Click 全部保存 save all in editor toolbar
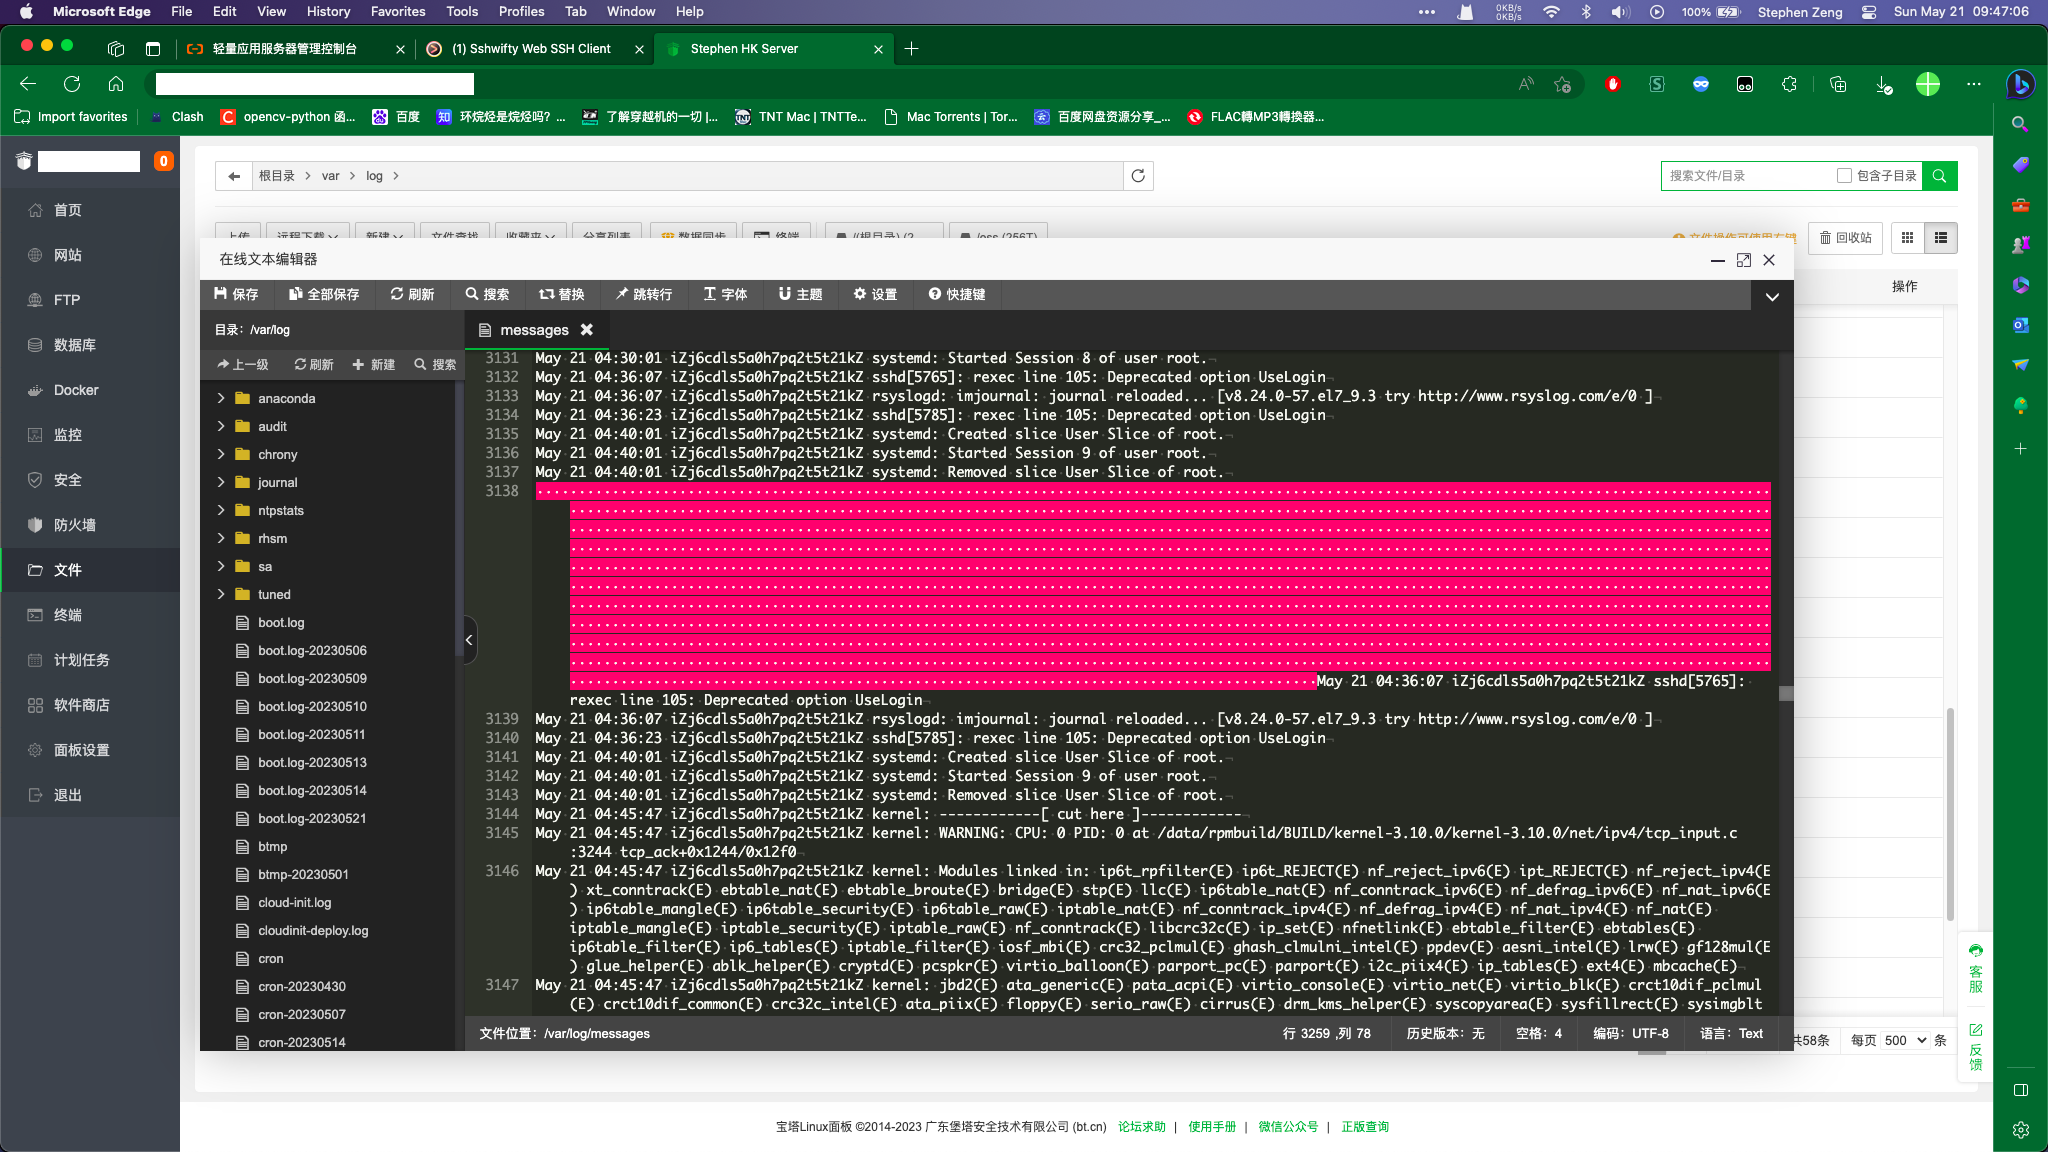The width and height of the screenshot is (2048, 1152). (x=324, y=294)
